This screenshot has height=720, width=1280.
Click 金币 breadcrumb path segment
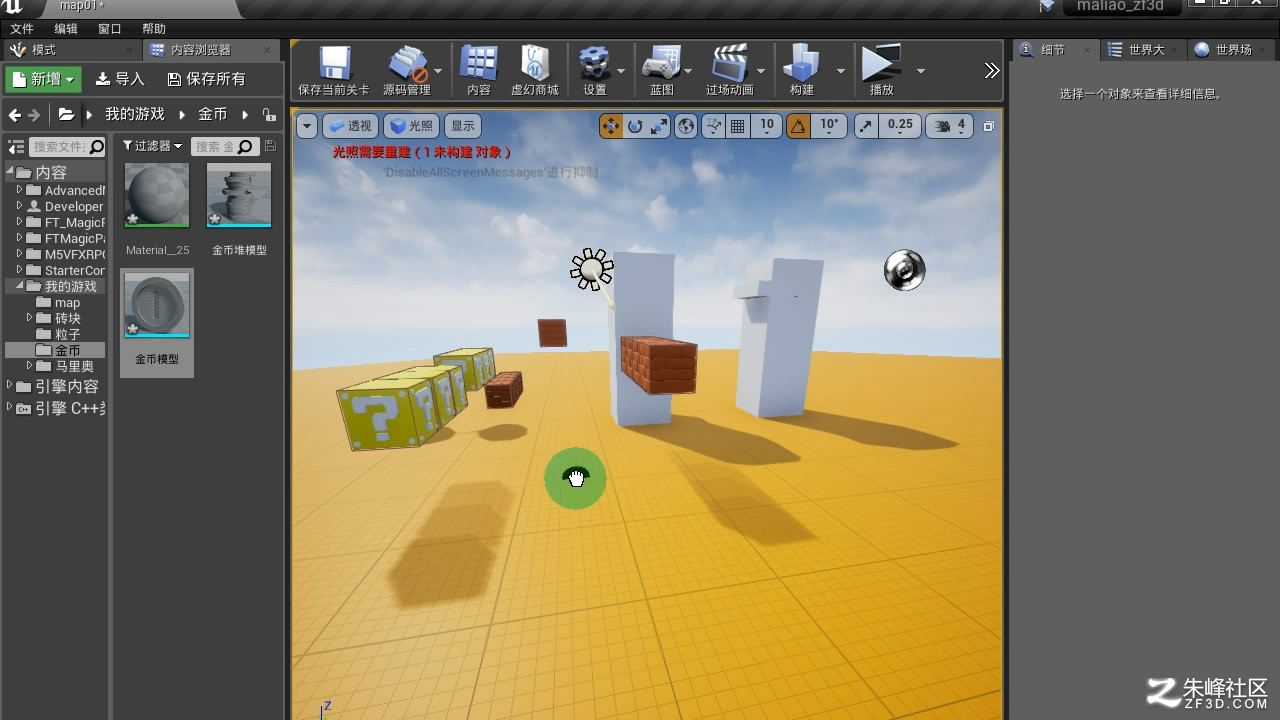coord(212,115)
